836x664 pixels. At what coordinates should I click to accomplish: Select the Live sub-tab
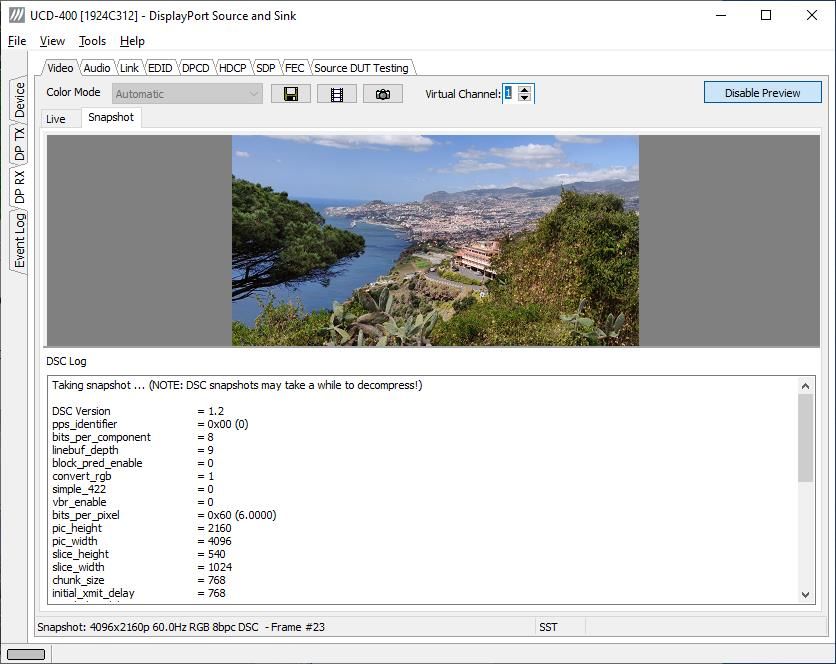[x=55, y=119]
